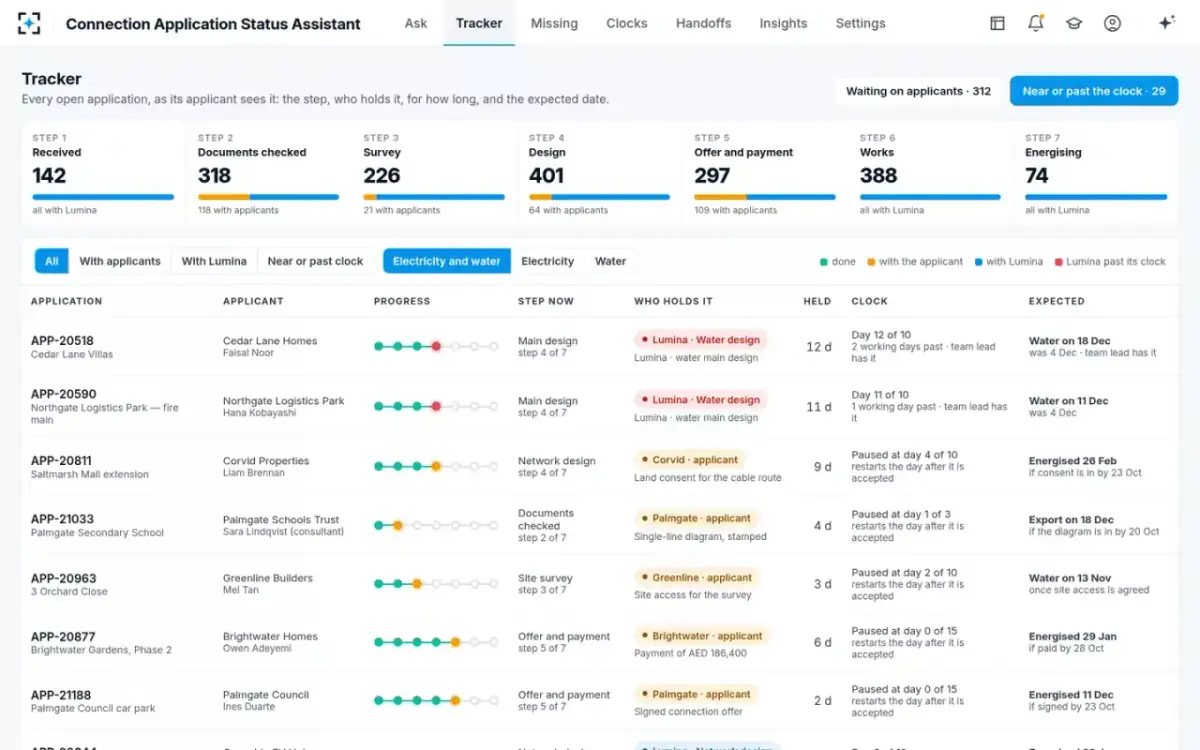Switch to the Tracker tab
Image resolution: width=1200 pixels, height=750 pixels.
[479, 23]
